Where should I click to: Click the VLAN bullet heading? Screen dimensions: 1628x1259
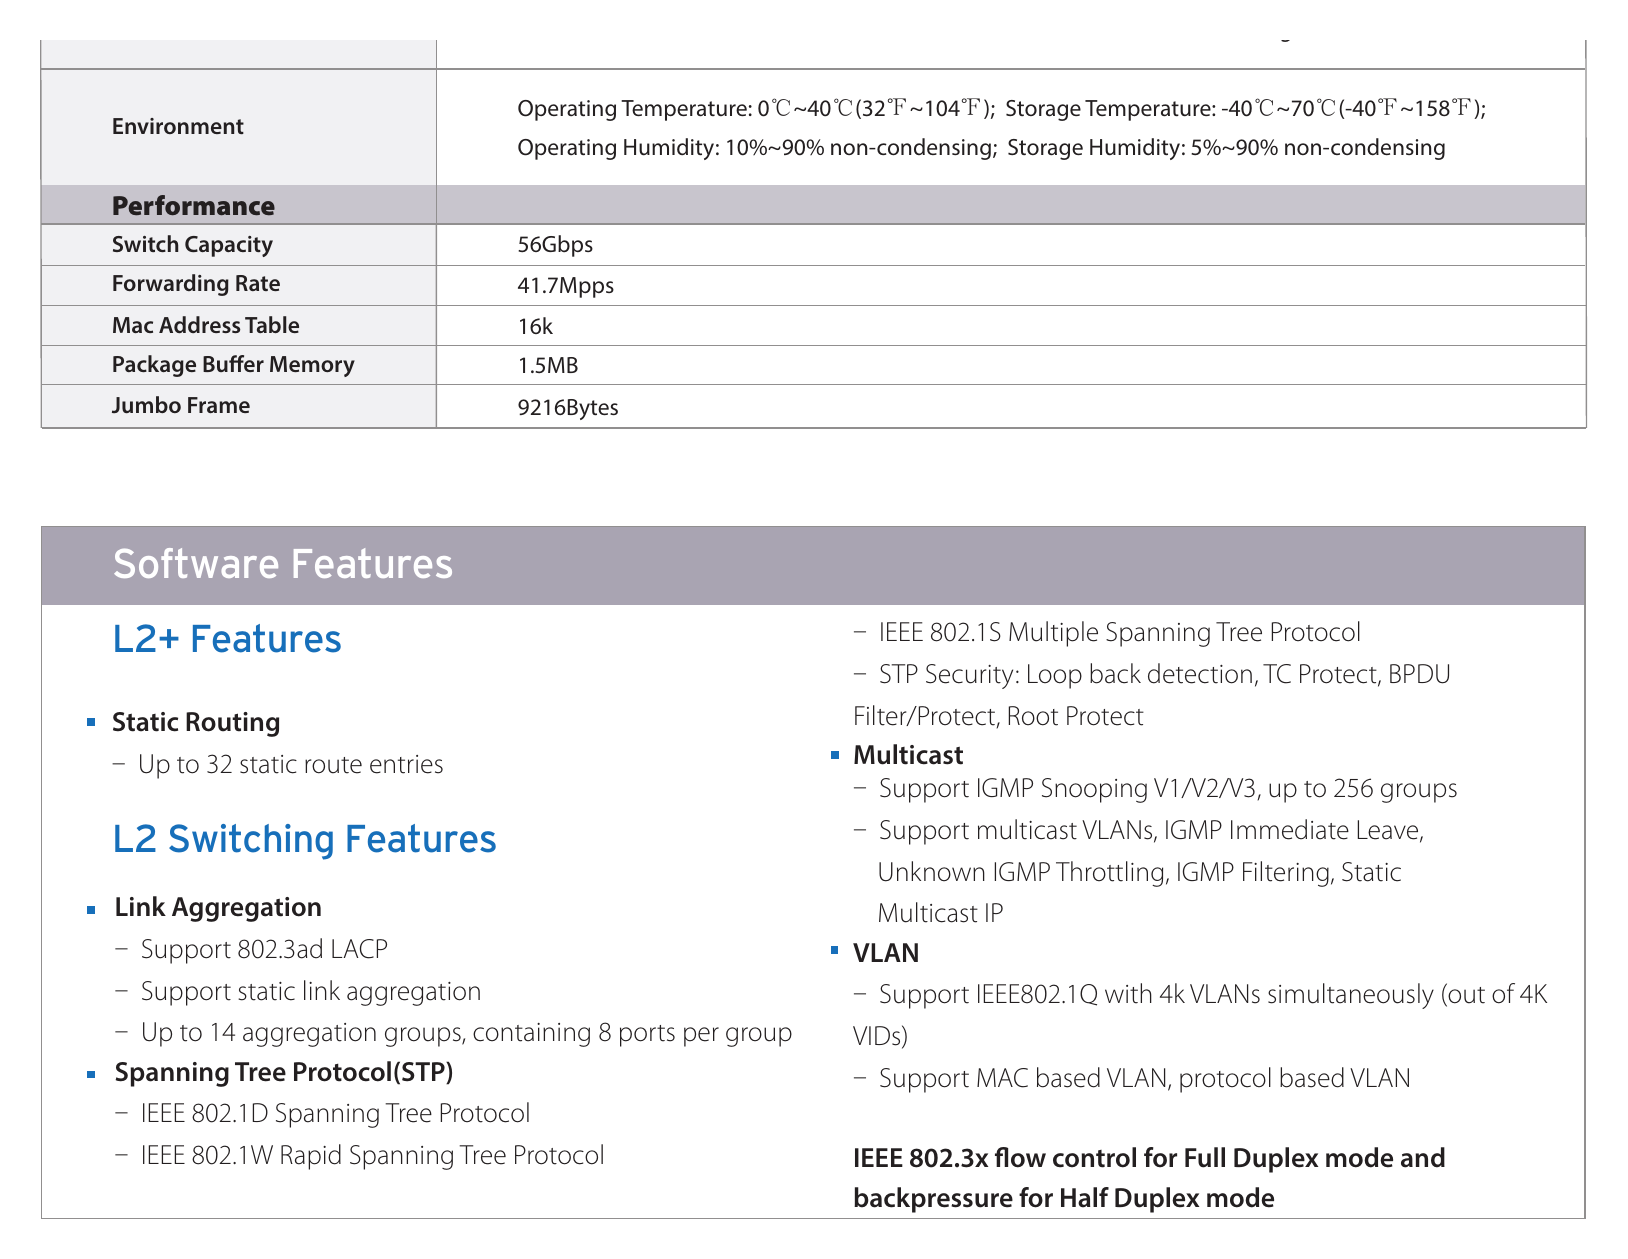886,953
